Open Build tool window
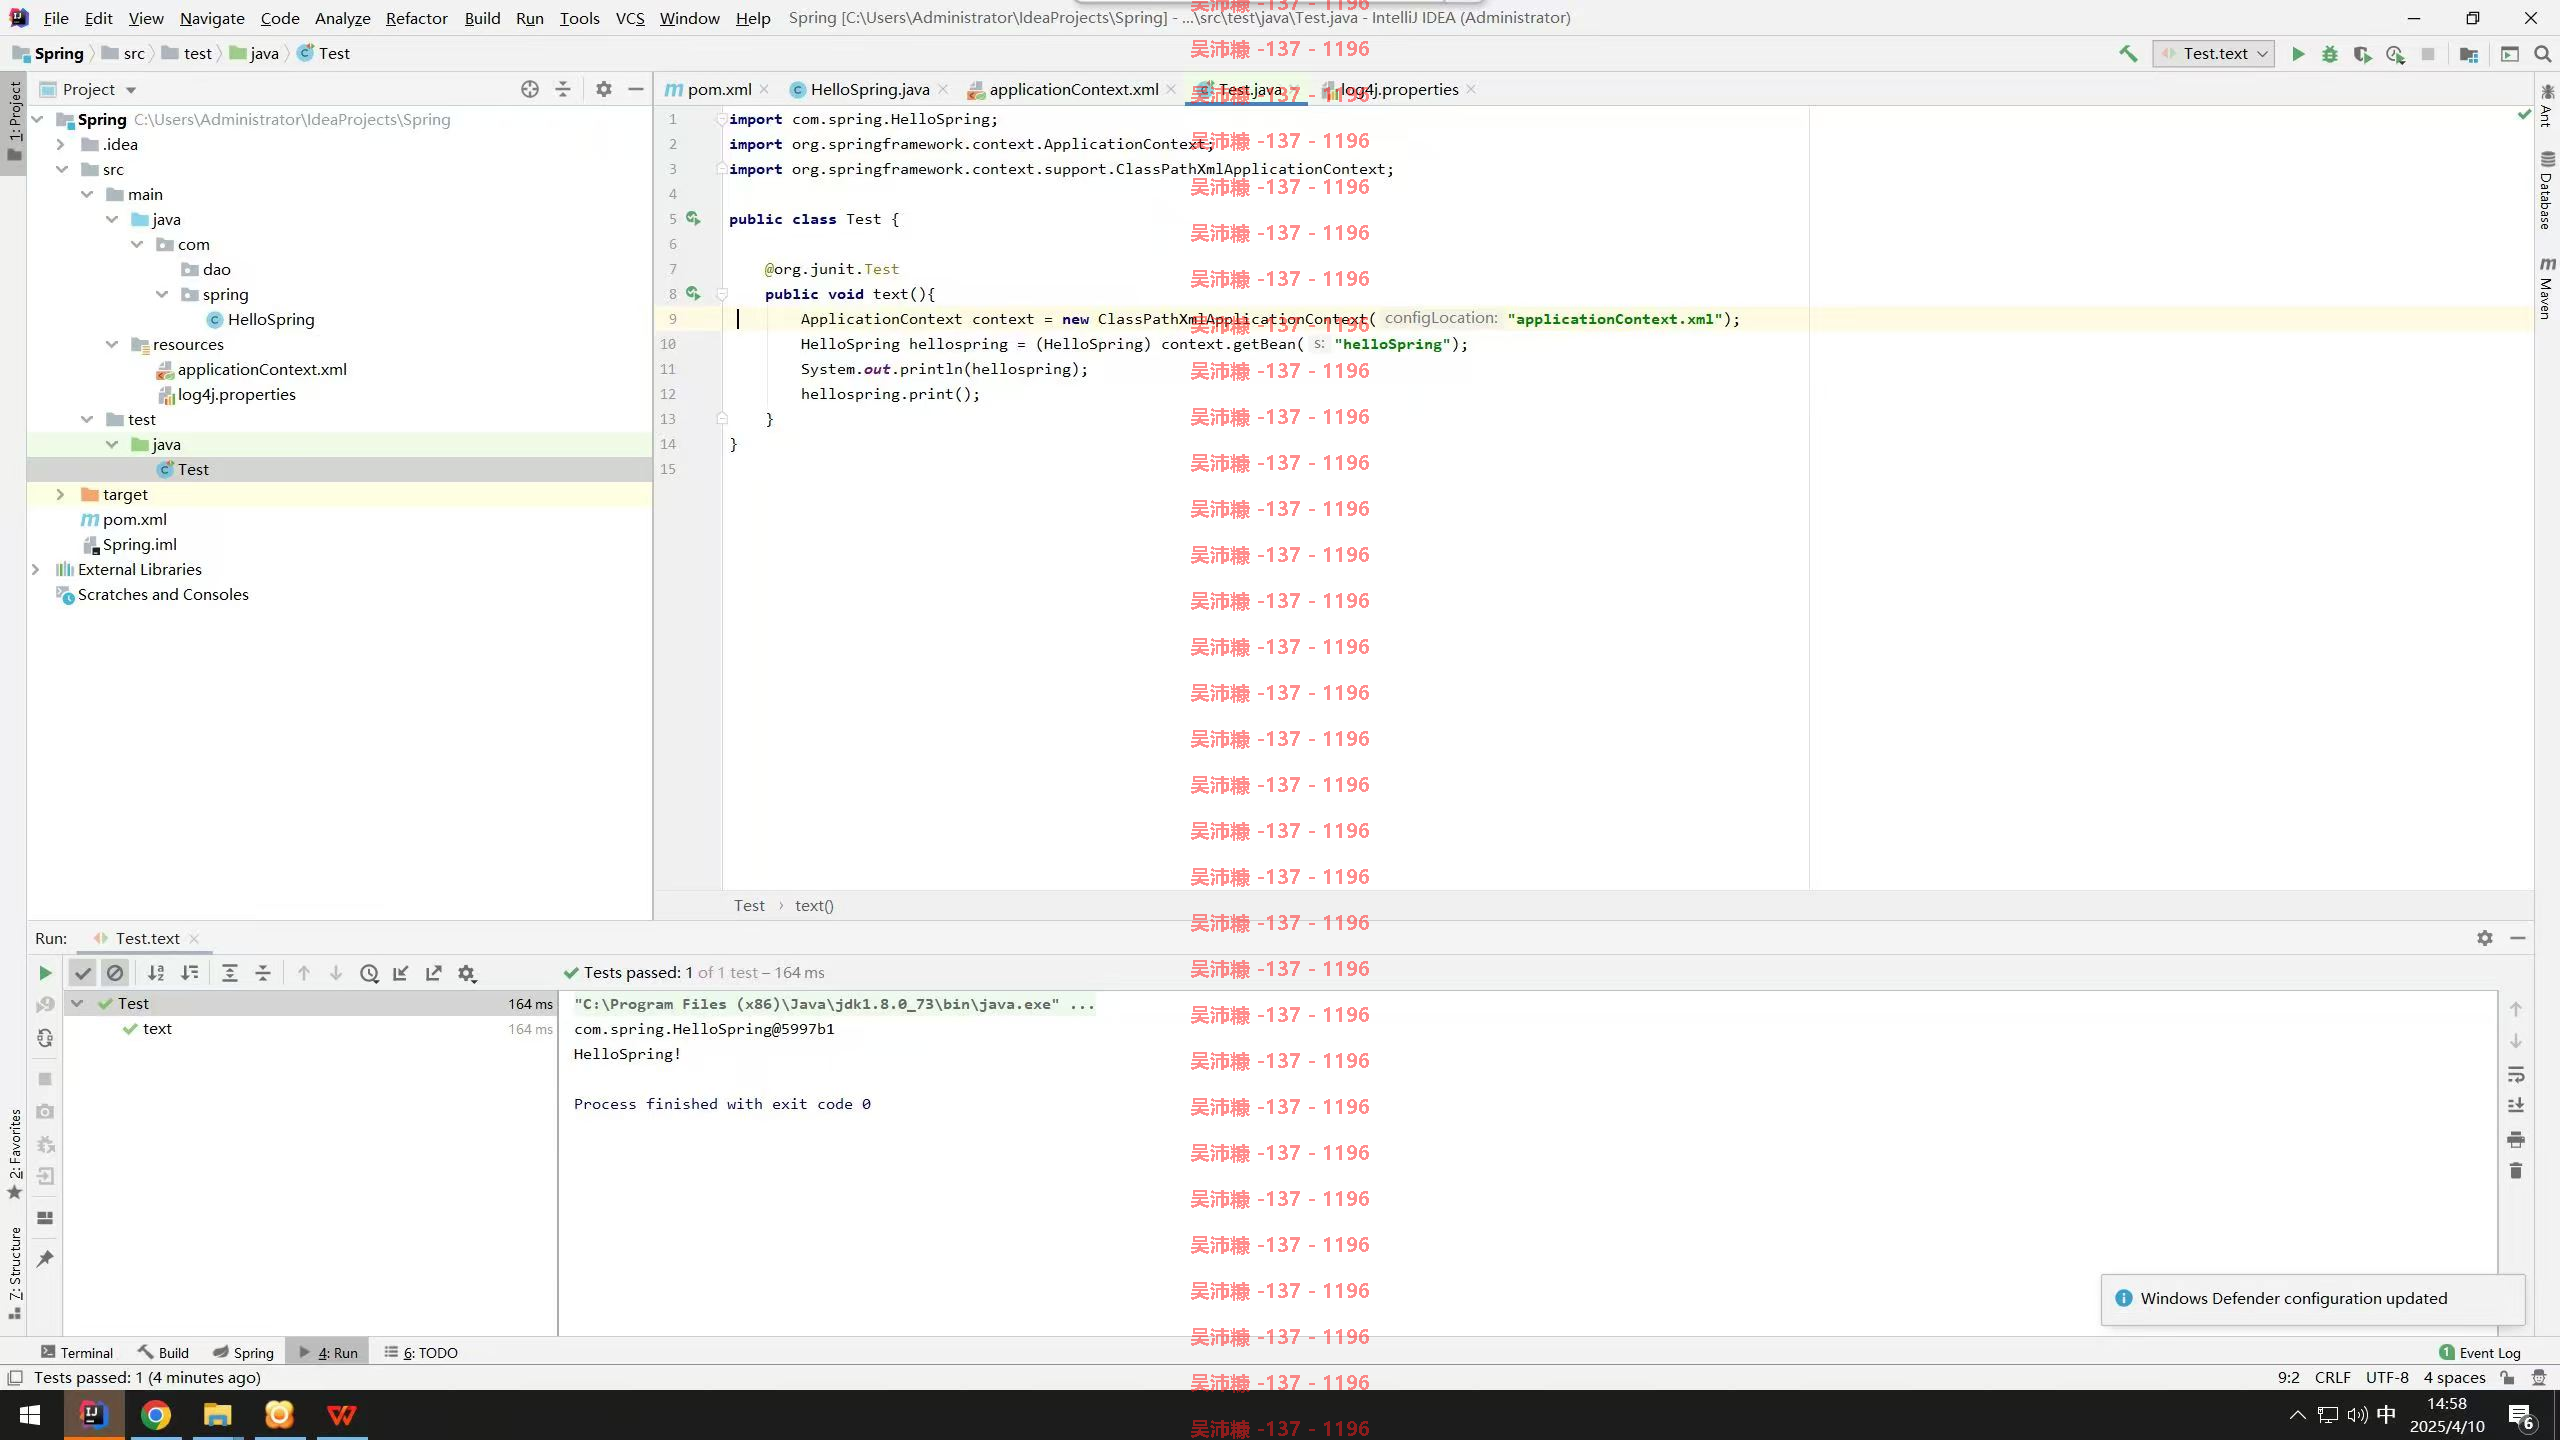 163,1352
